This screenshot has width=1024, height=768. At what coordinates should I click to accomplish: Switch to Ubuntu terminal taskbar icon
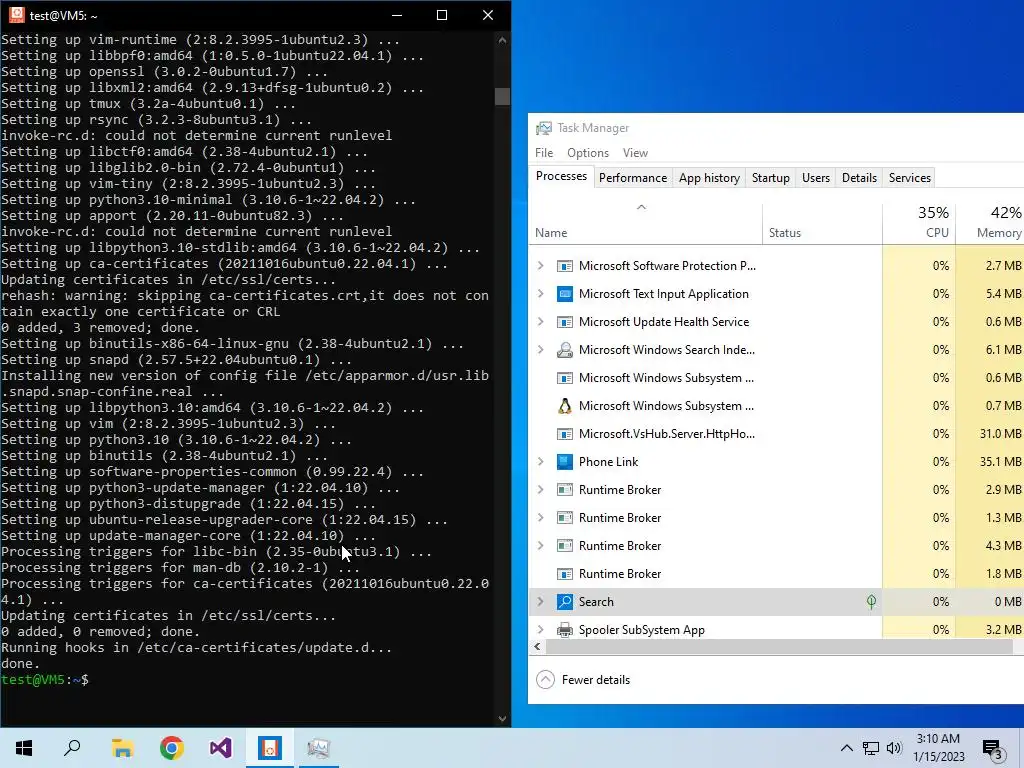pyautogui.click(x=269, y=748)
